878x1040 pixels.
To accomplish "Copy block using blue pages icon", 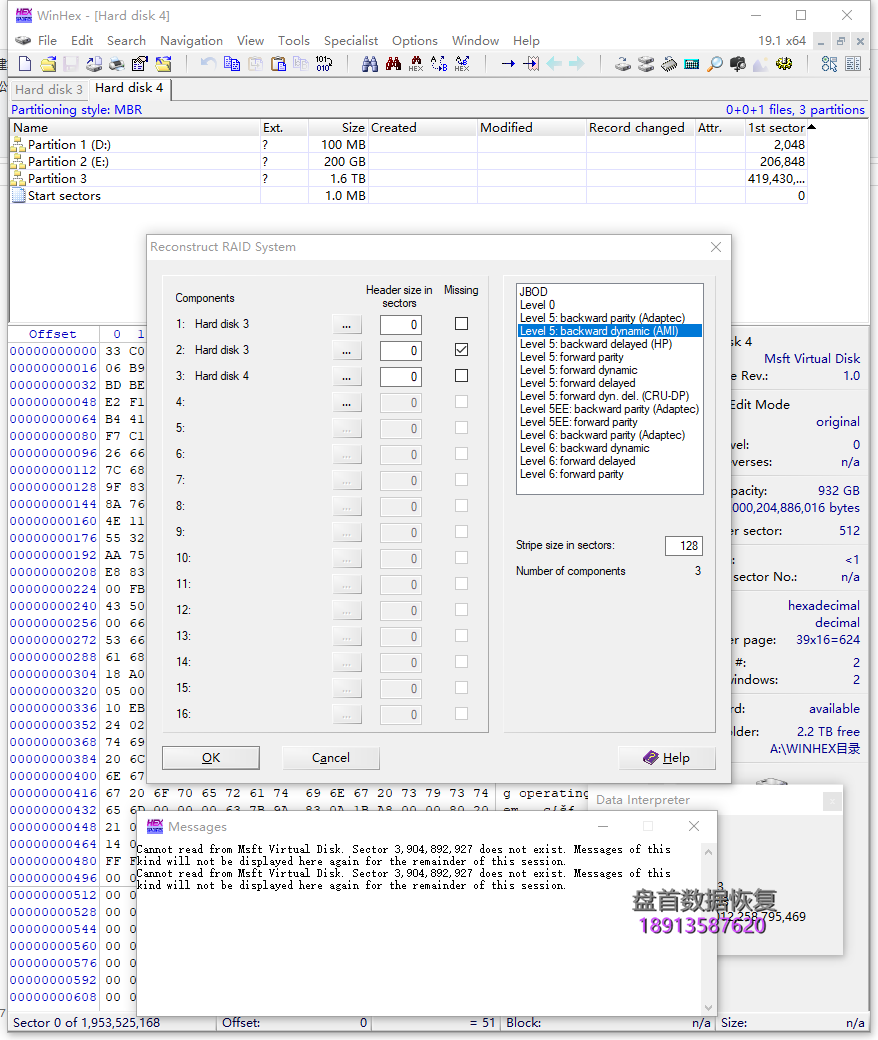I will (231, 64).
